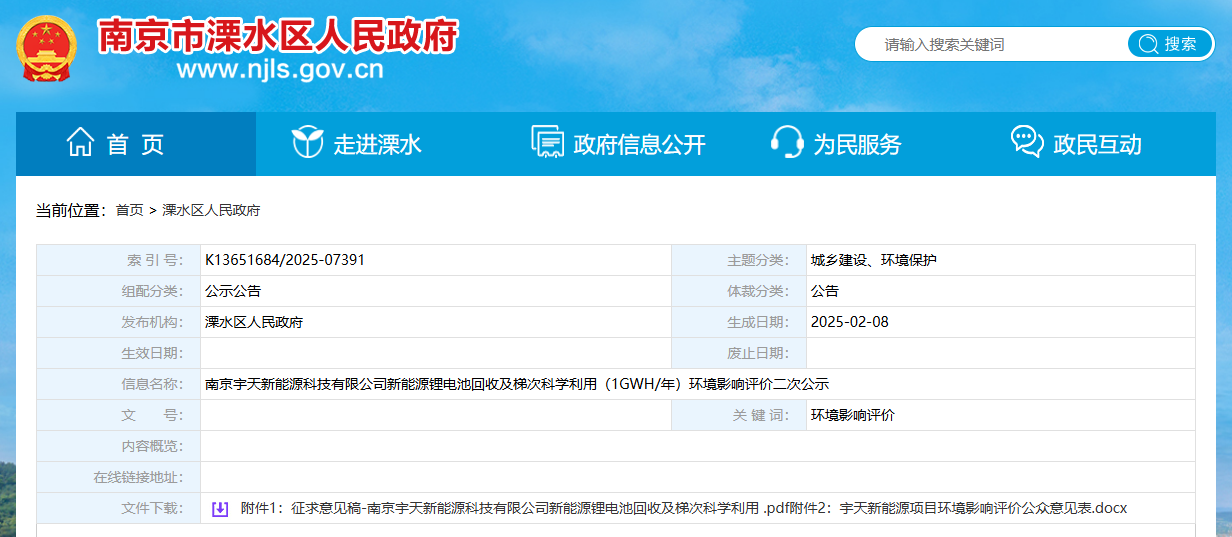The width and height of the screenshot is (1232, 537).
Task: Click the national emblem logo
Action: [46, 48]
